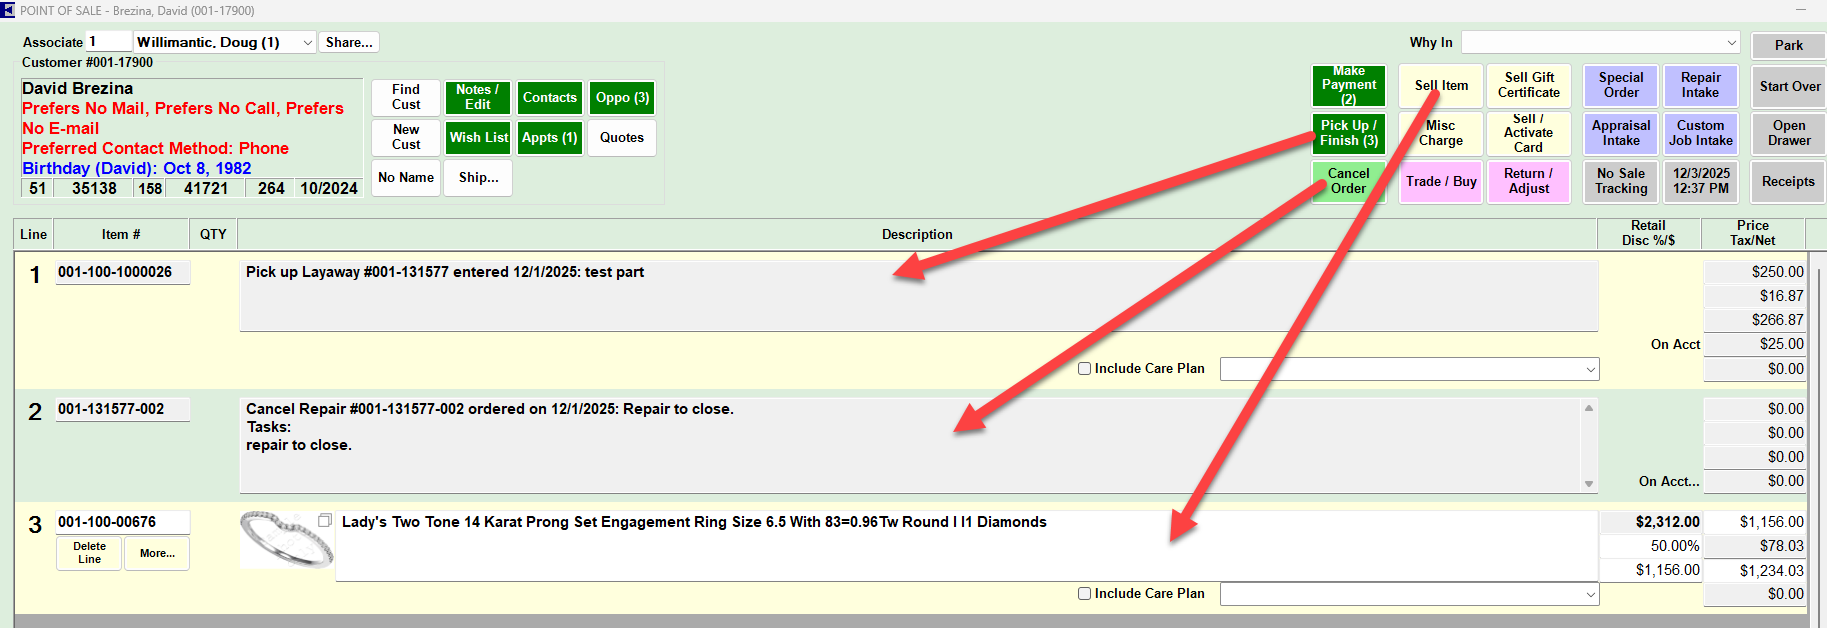Click the Associate number input field
The image size is (1827, 628).
point(108,42)
